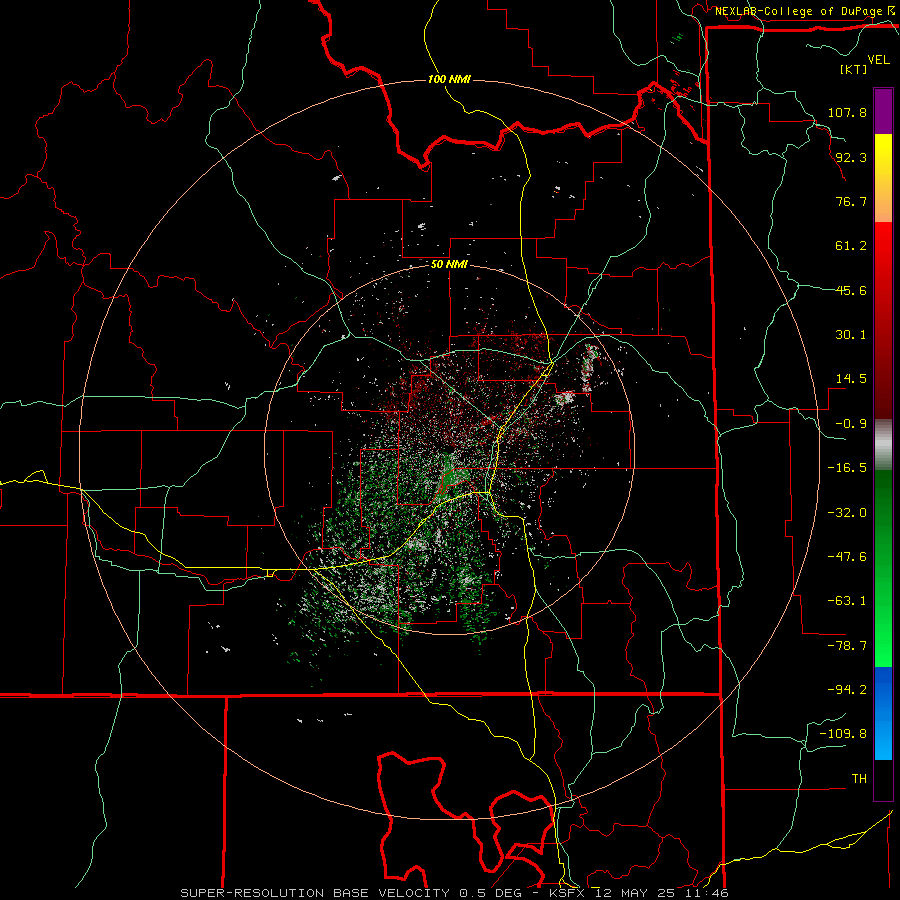This screenshot has height=900, width=900.
Task: Click the -47.6 velocity scale value
Action: click(847, 557)
